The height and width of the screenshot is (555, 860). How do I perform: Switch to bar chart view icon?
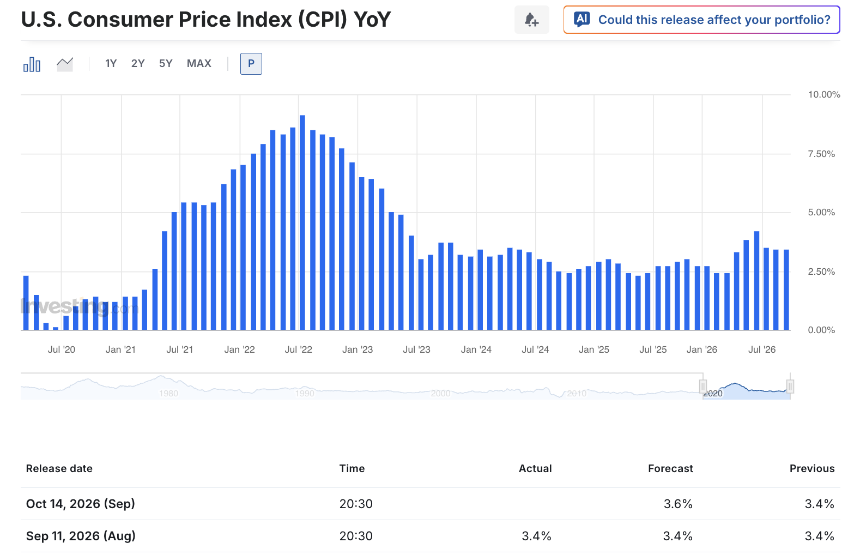[x=32, y=64]
